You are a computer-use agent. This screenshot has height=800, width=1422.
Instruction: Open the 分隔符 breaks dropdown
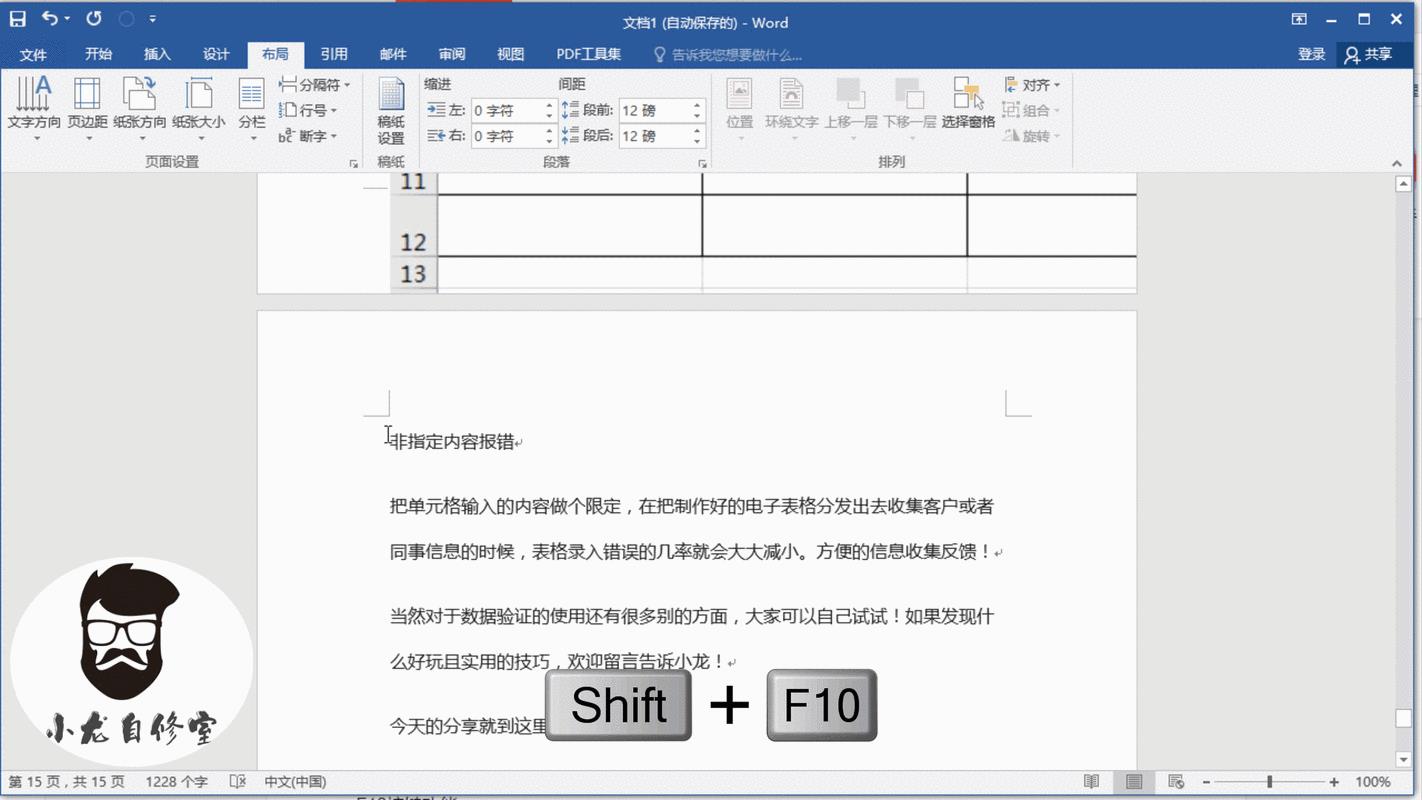[315, 85]
